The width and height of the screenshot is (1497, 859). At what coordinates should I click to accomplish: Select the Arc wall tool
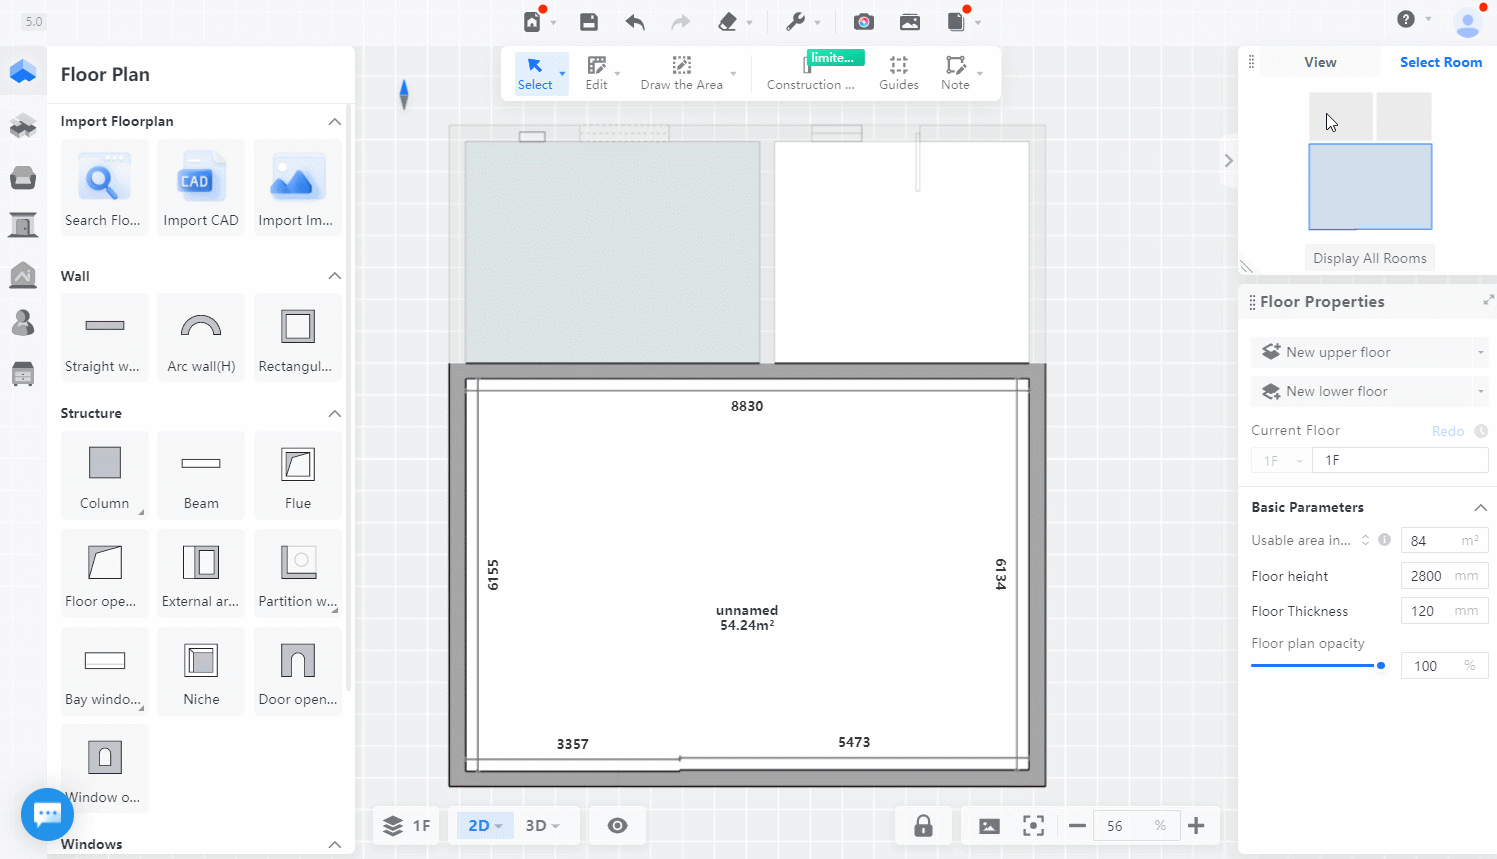201,337
